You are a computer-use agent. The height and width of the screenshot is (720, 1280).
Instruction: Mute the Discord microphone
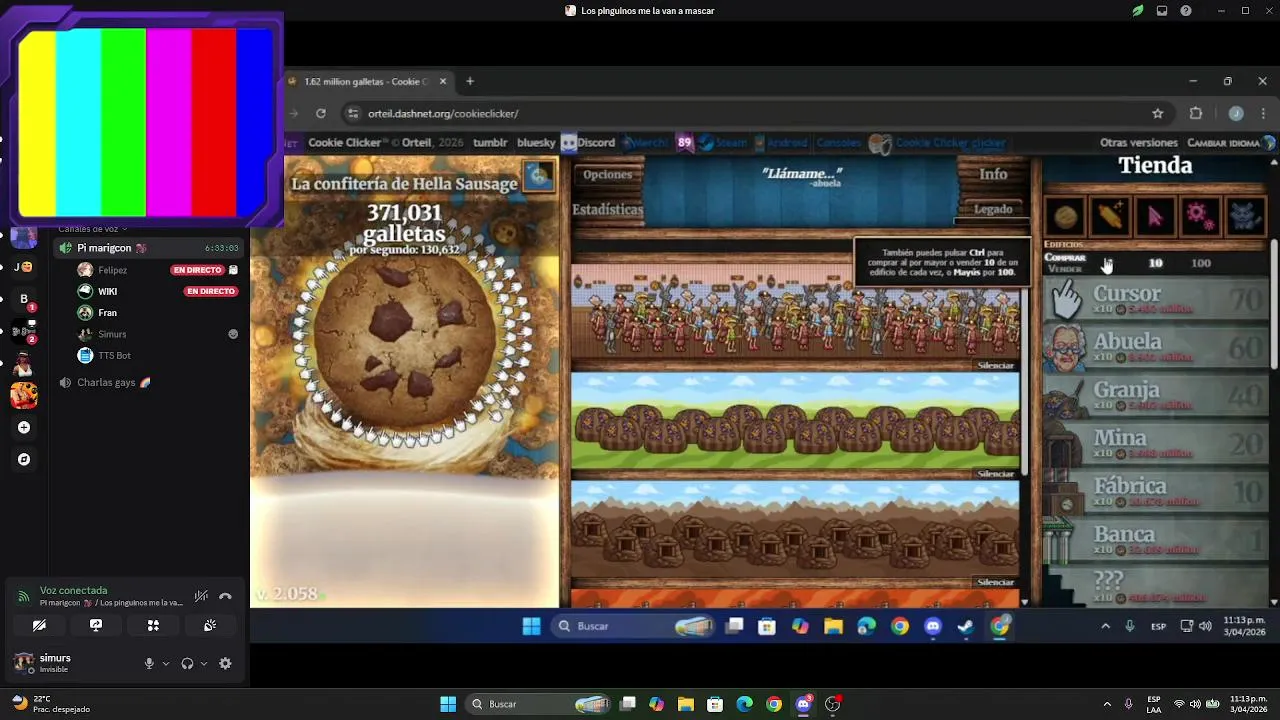[149, 663]
